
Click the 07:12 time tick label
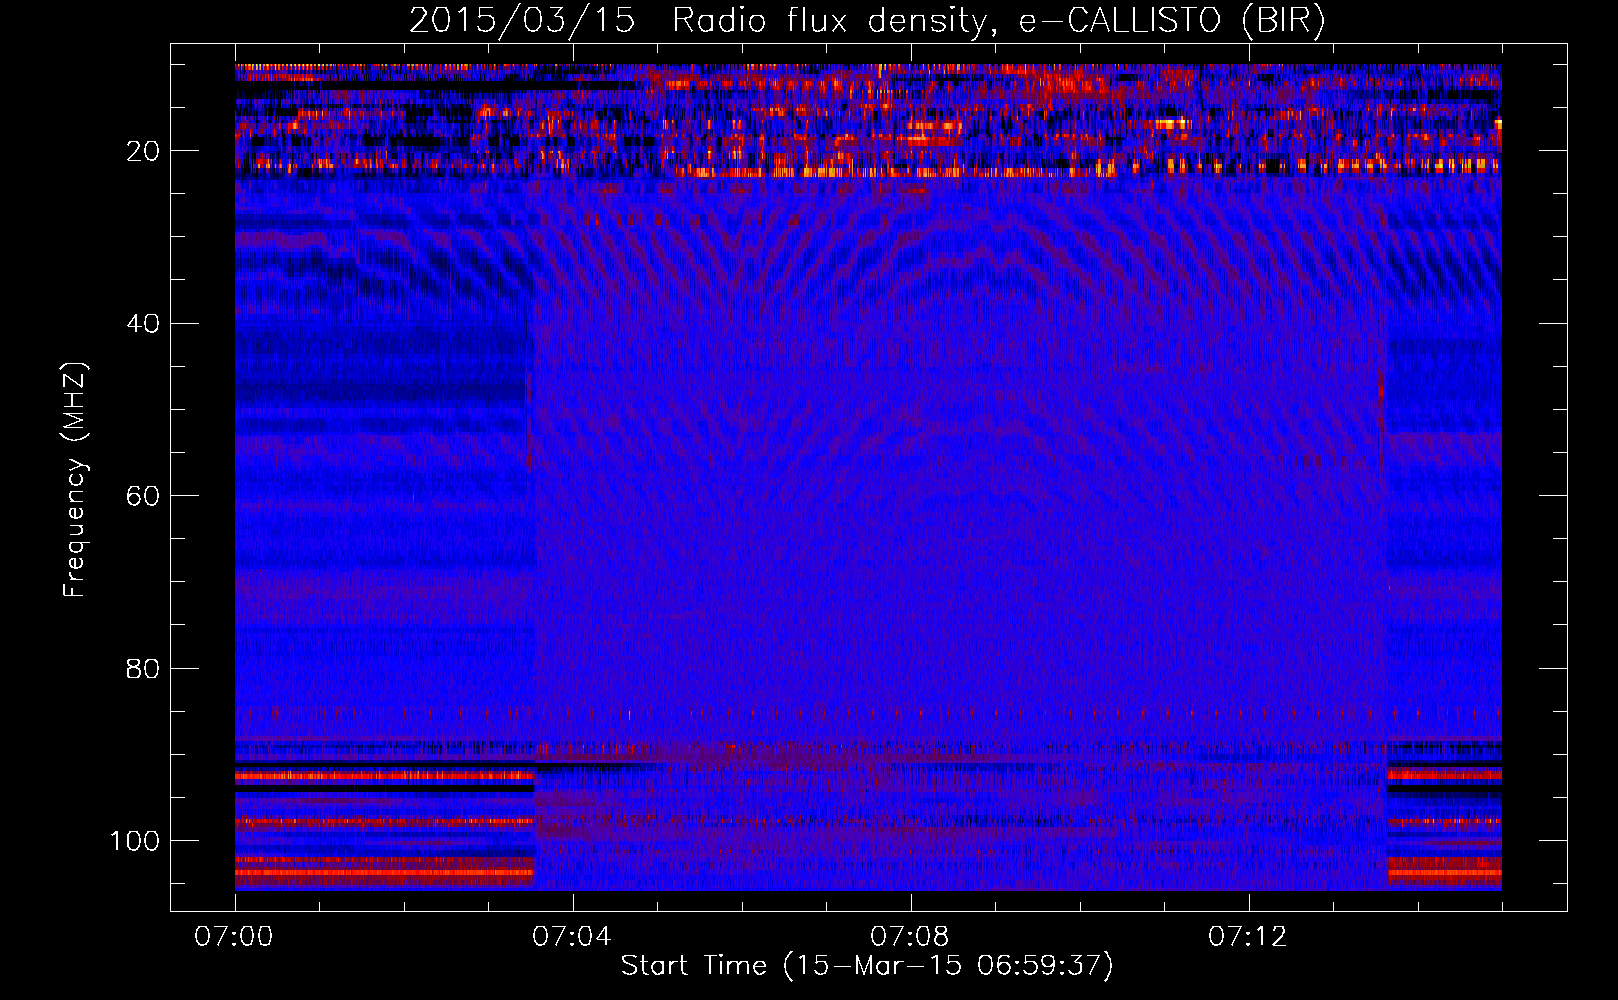tap(1248, 937)
